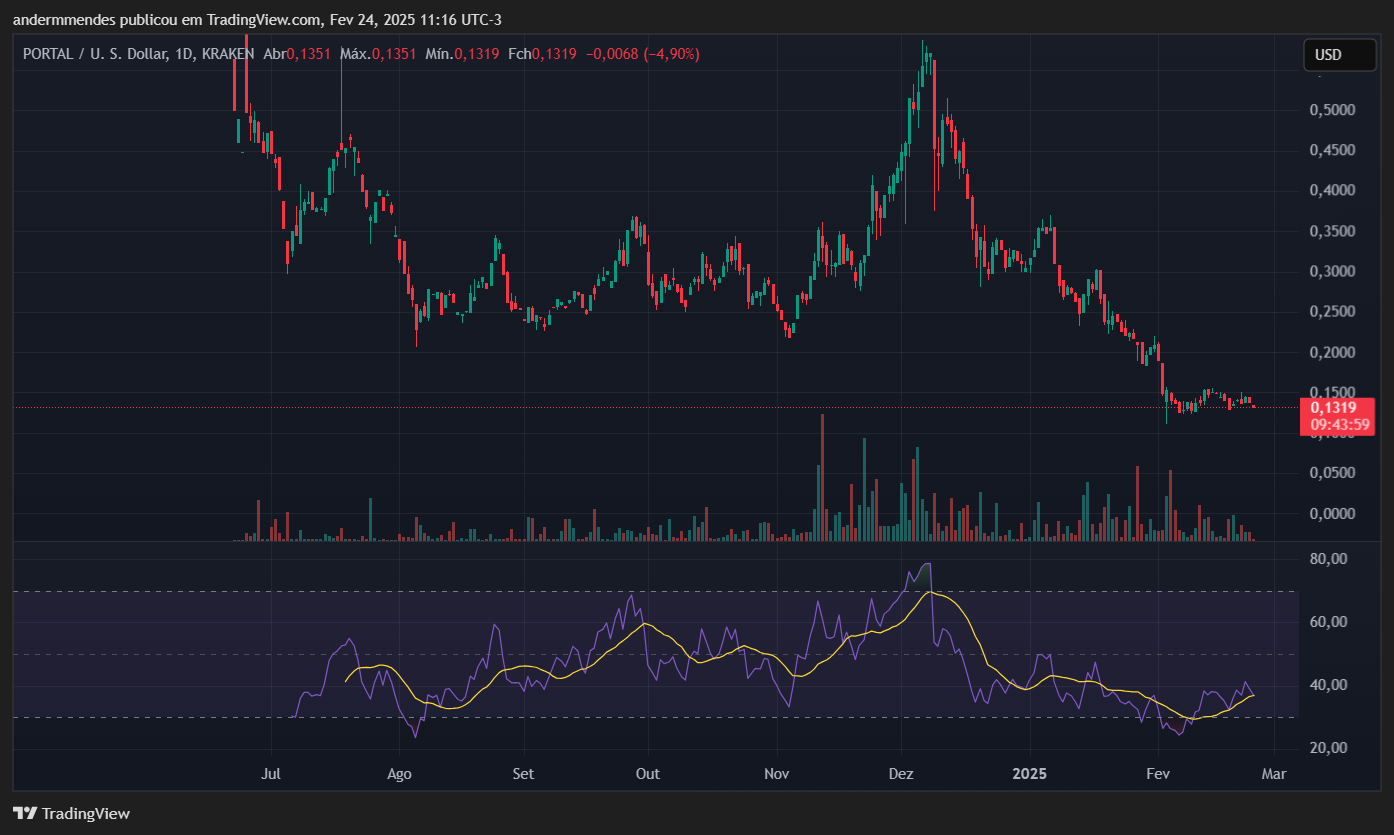Click the TradingView logo at bottom left
Viewport: 1394px width, 835px height.
click(71, 813)
